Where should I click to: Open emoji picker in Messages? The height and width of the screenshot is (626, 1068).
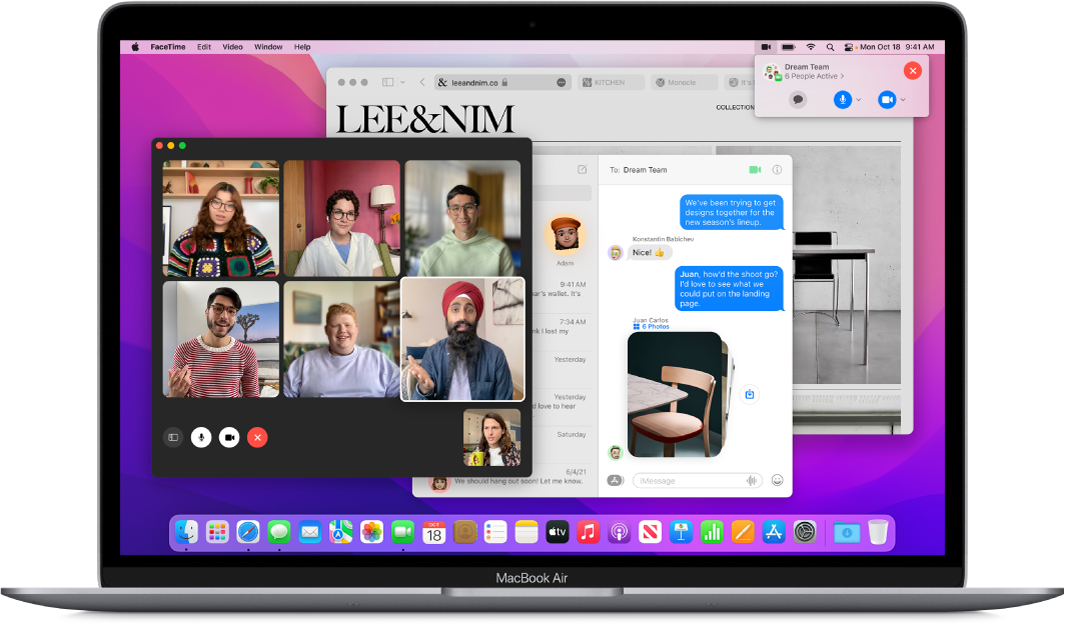pos(777,480)
